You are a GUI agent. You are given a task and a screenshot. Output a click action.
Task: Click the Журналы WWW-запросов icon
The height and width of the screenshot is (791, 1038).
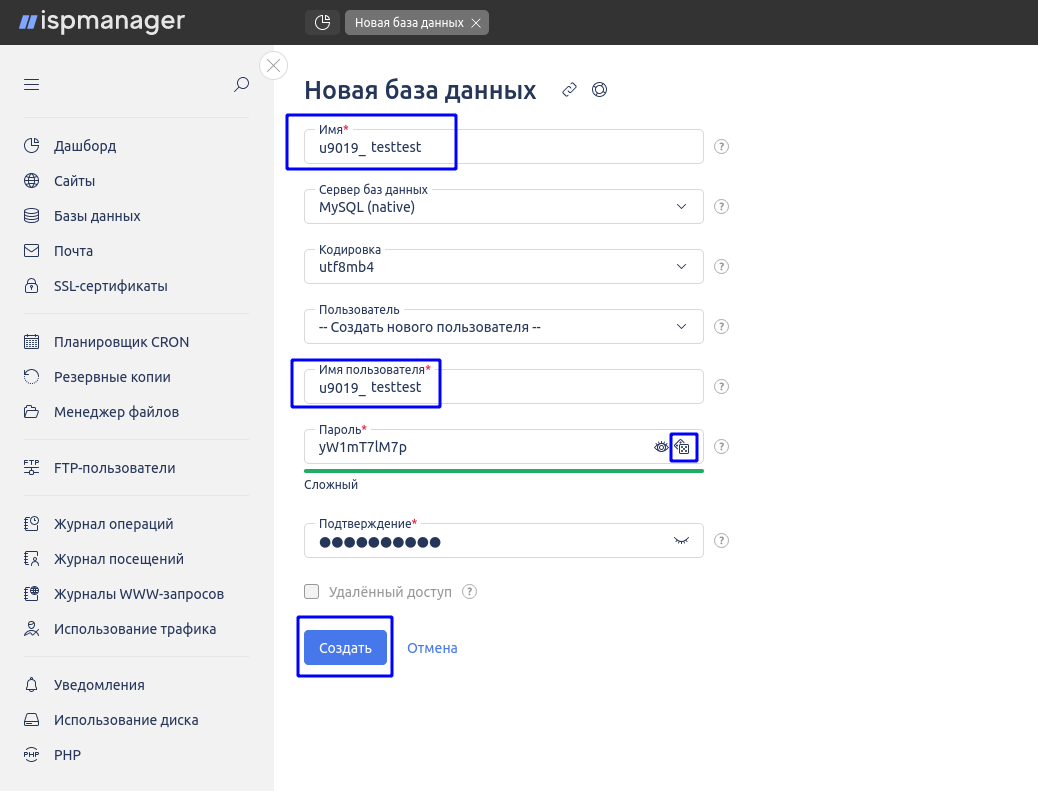[x=31, y=594]
